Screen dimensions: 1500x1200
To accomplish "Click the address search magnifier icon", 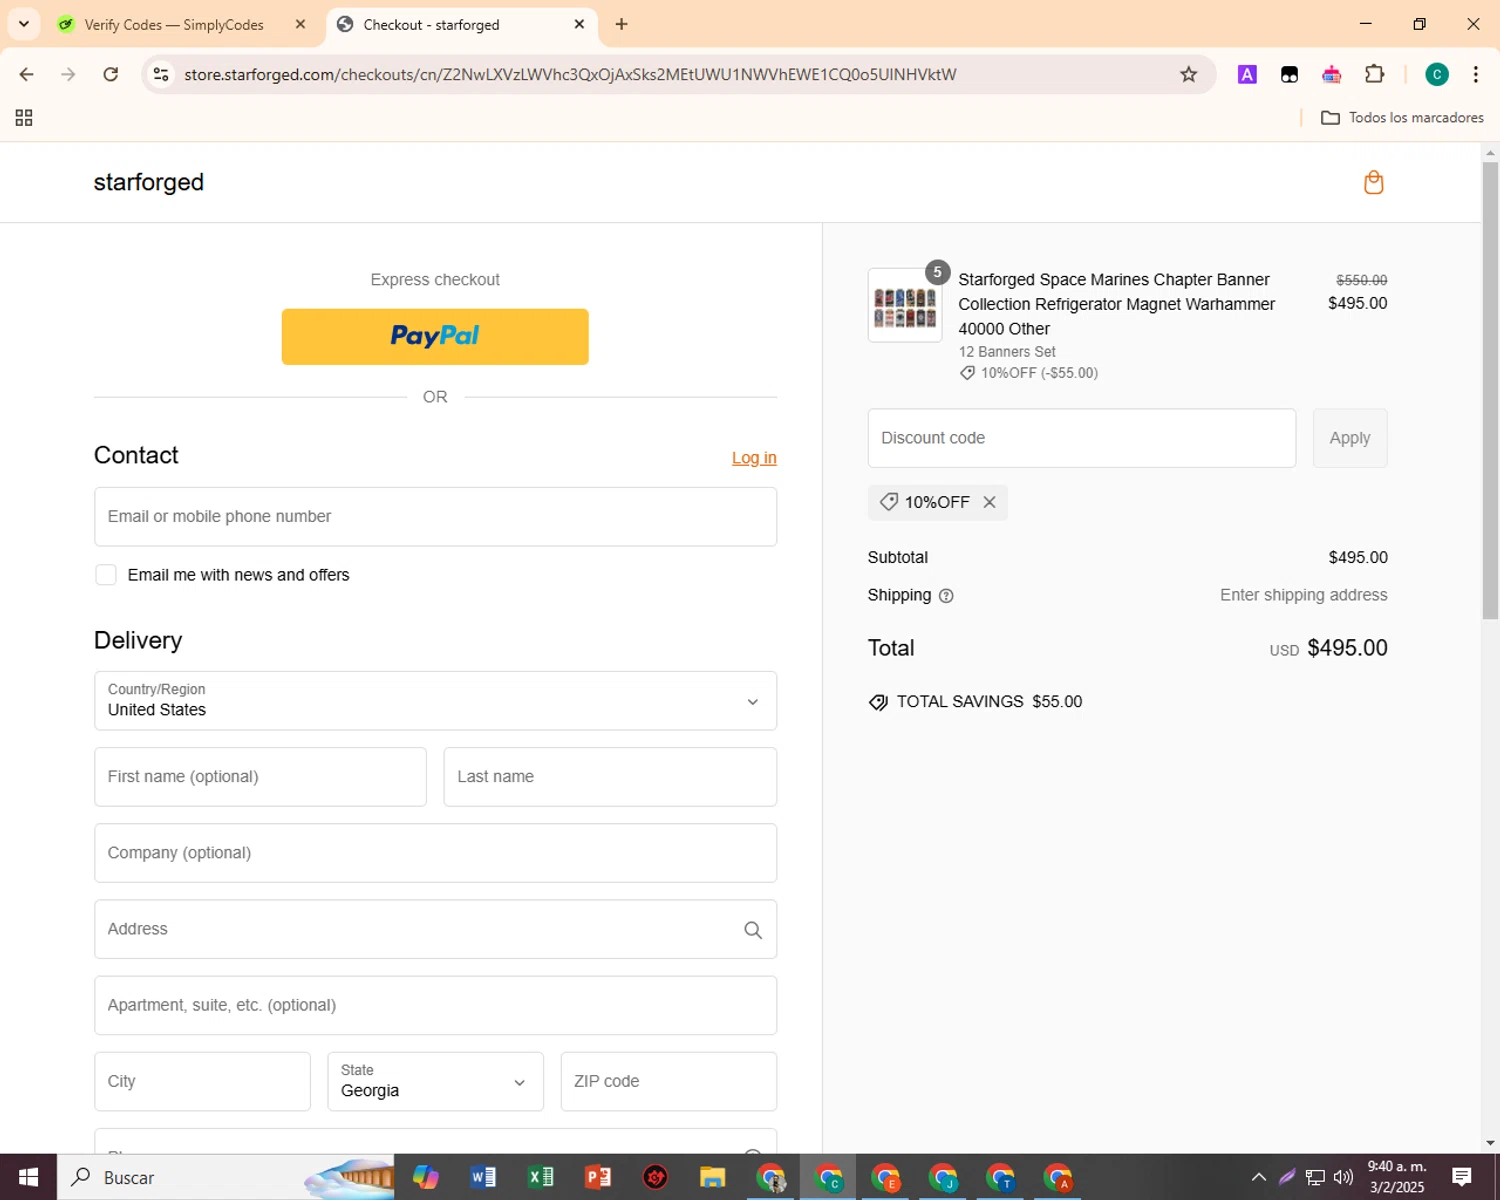I will pos(753,930).
